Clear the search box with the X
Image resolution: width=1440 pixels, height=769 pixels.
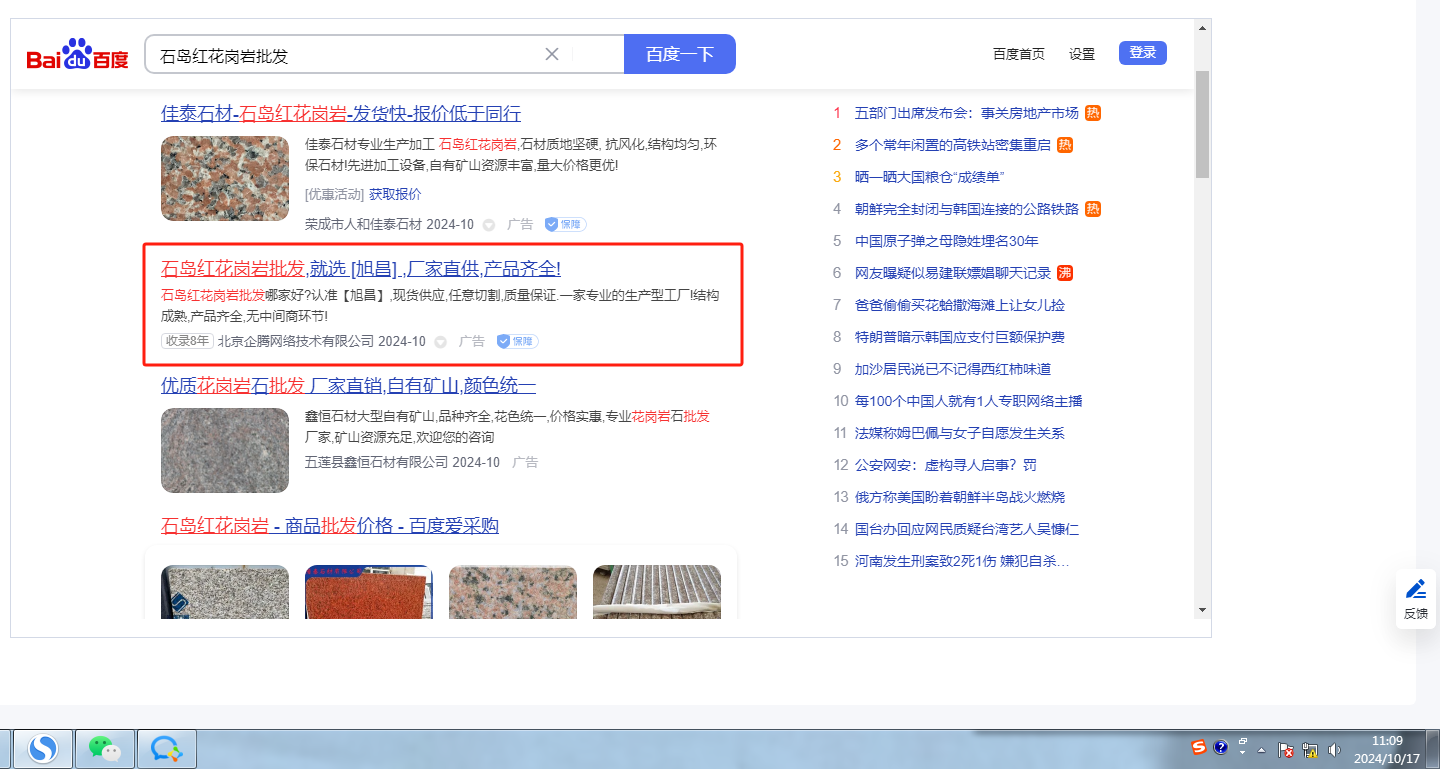551,54
